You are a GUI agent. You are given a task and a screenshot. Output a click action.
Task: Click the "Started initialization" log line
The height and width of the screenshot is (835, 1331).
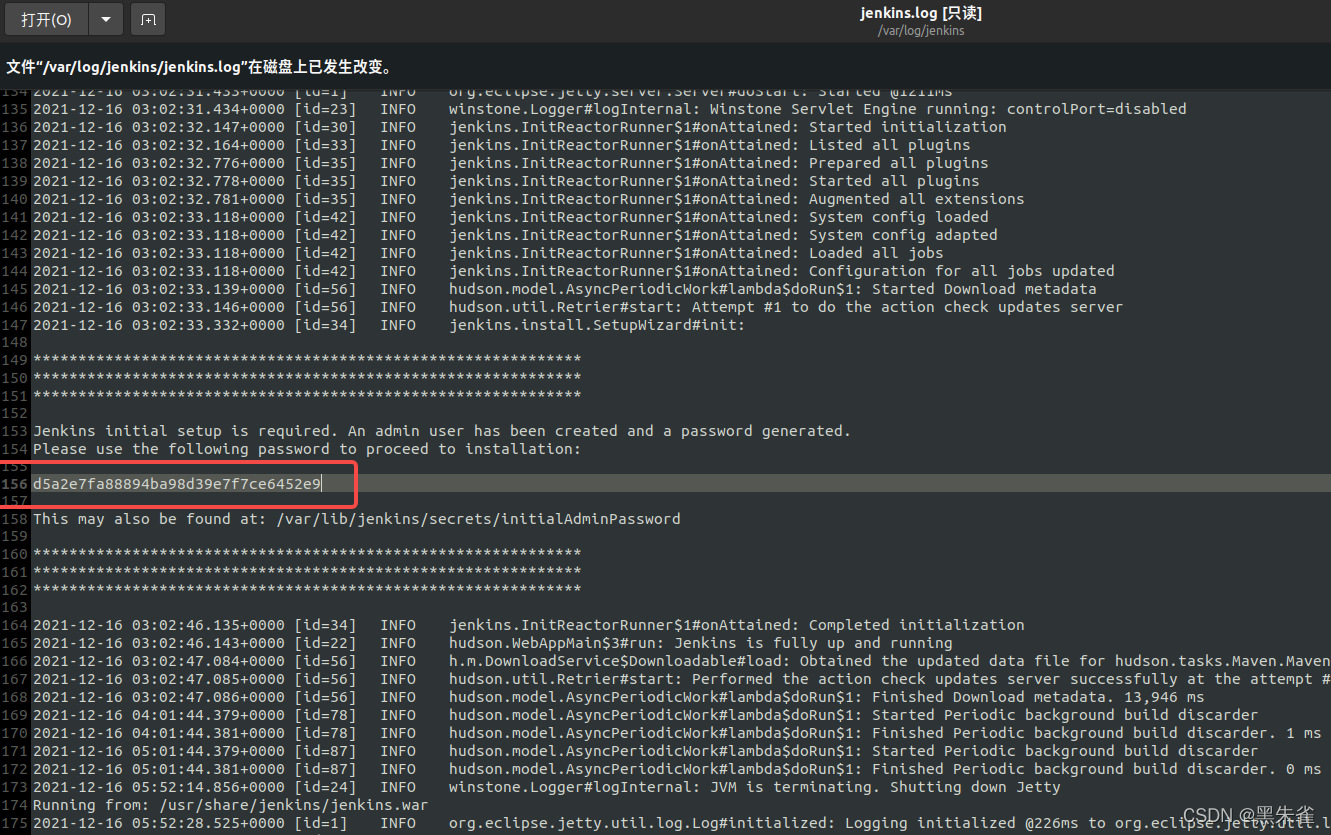520,127
